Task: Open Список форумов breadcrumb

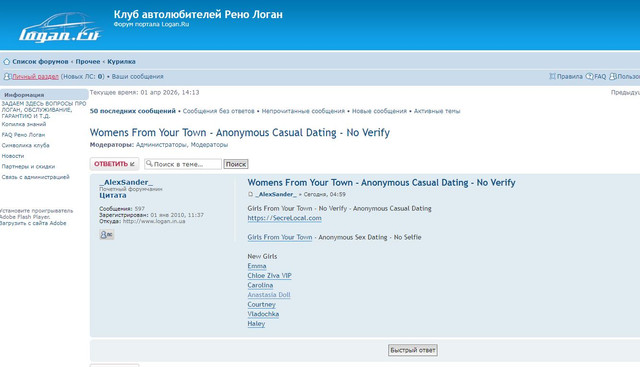Action: (40, 62)
